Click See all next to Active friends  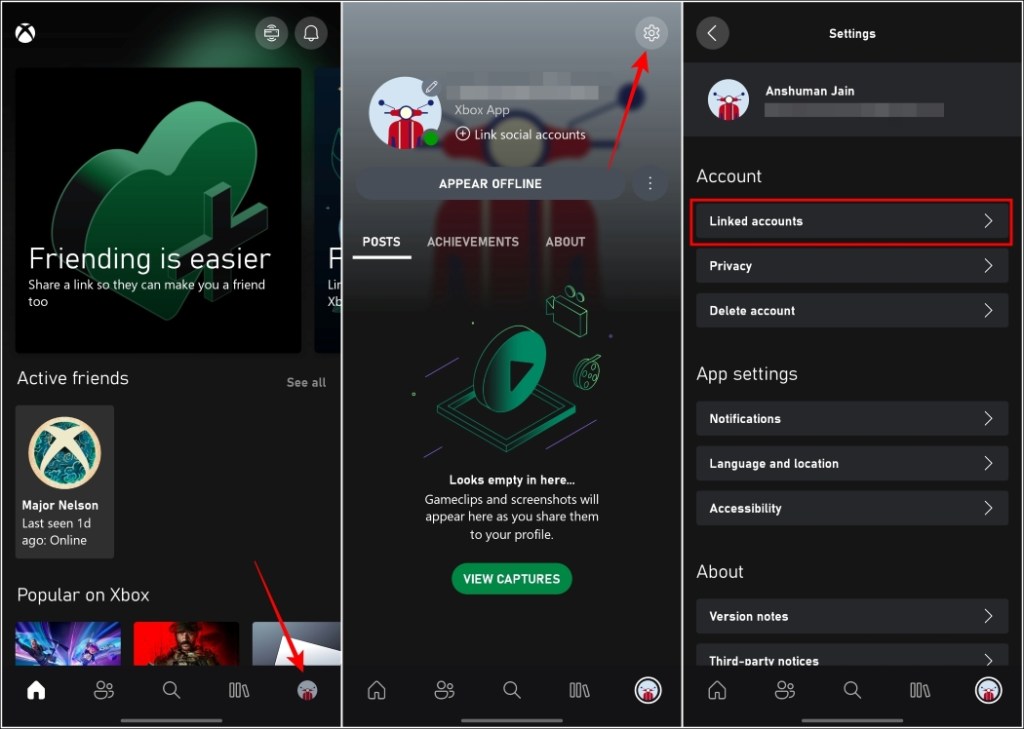306,383
